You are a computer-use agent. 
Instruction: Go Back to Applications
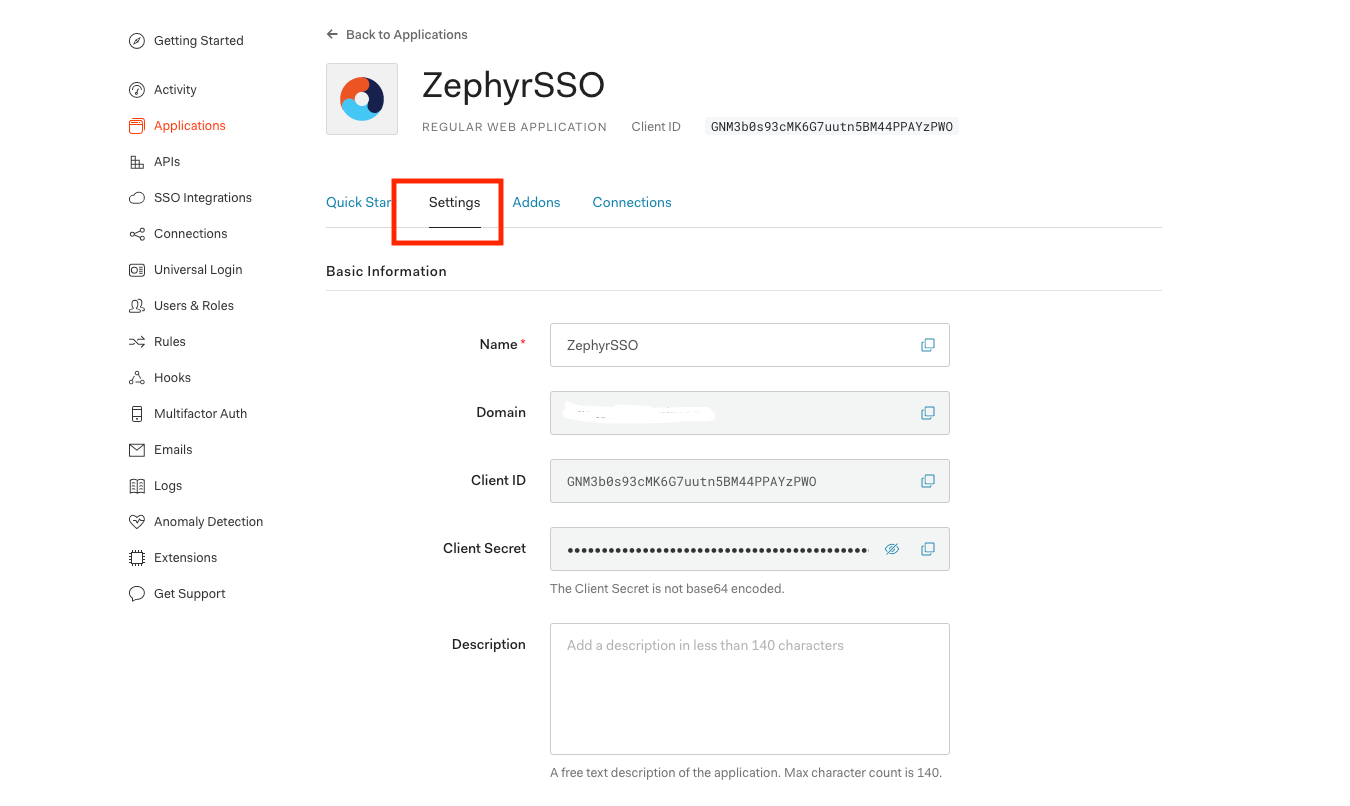(396, 34)
